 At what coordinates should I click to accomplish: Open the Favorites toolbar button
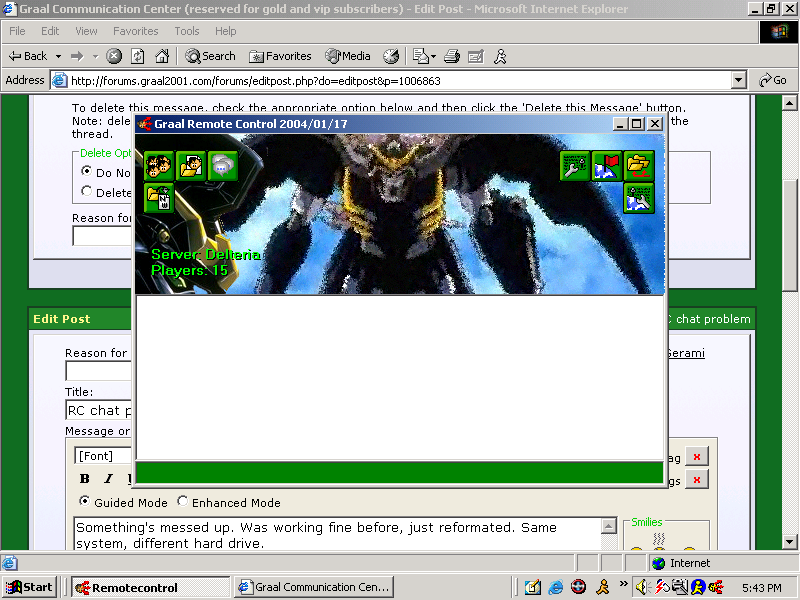[x=280, y=56]
